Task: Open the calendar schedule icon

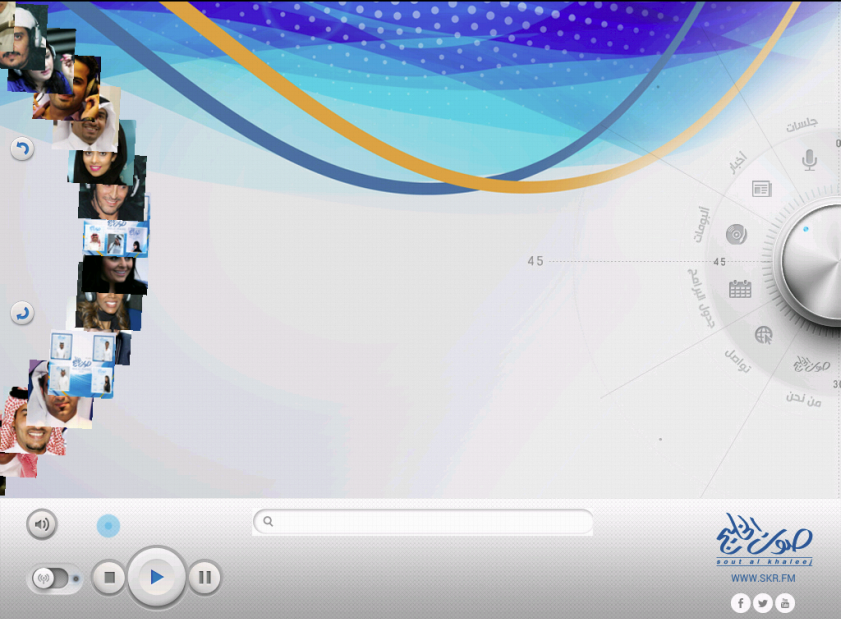Action: pyautogui.click(x=740, y=289)
